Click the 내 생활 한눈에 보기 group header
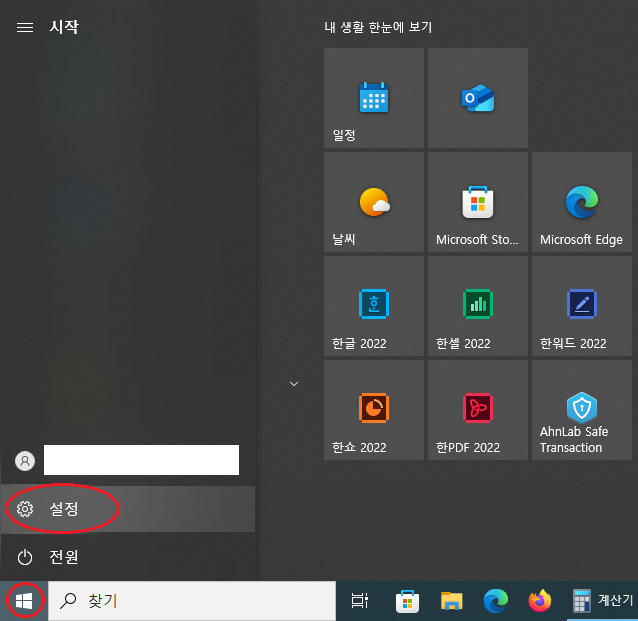638x621 pixels. [x=378, y=27]
